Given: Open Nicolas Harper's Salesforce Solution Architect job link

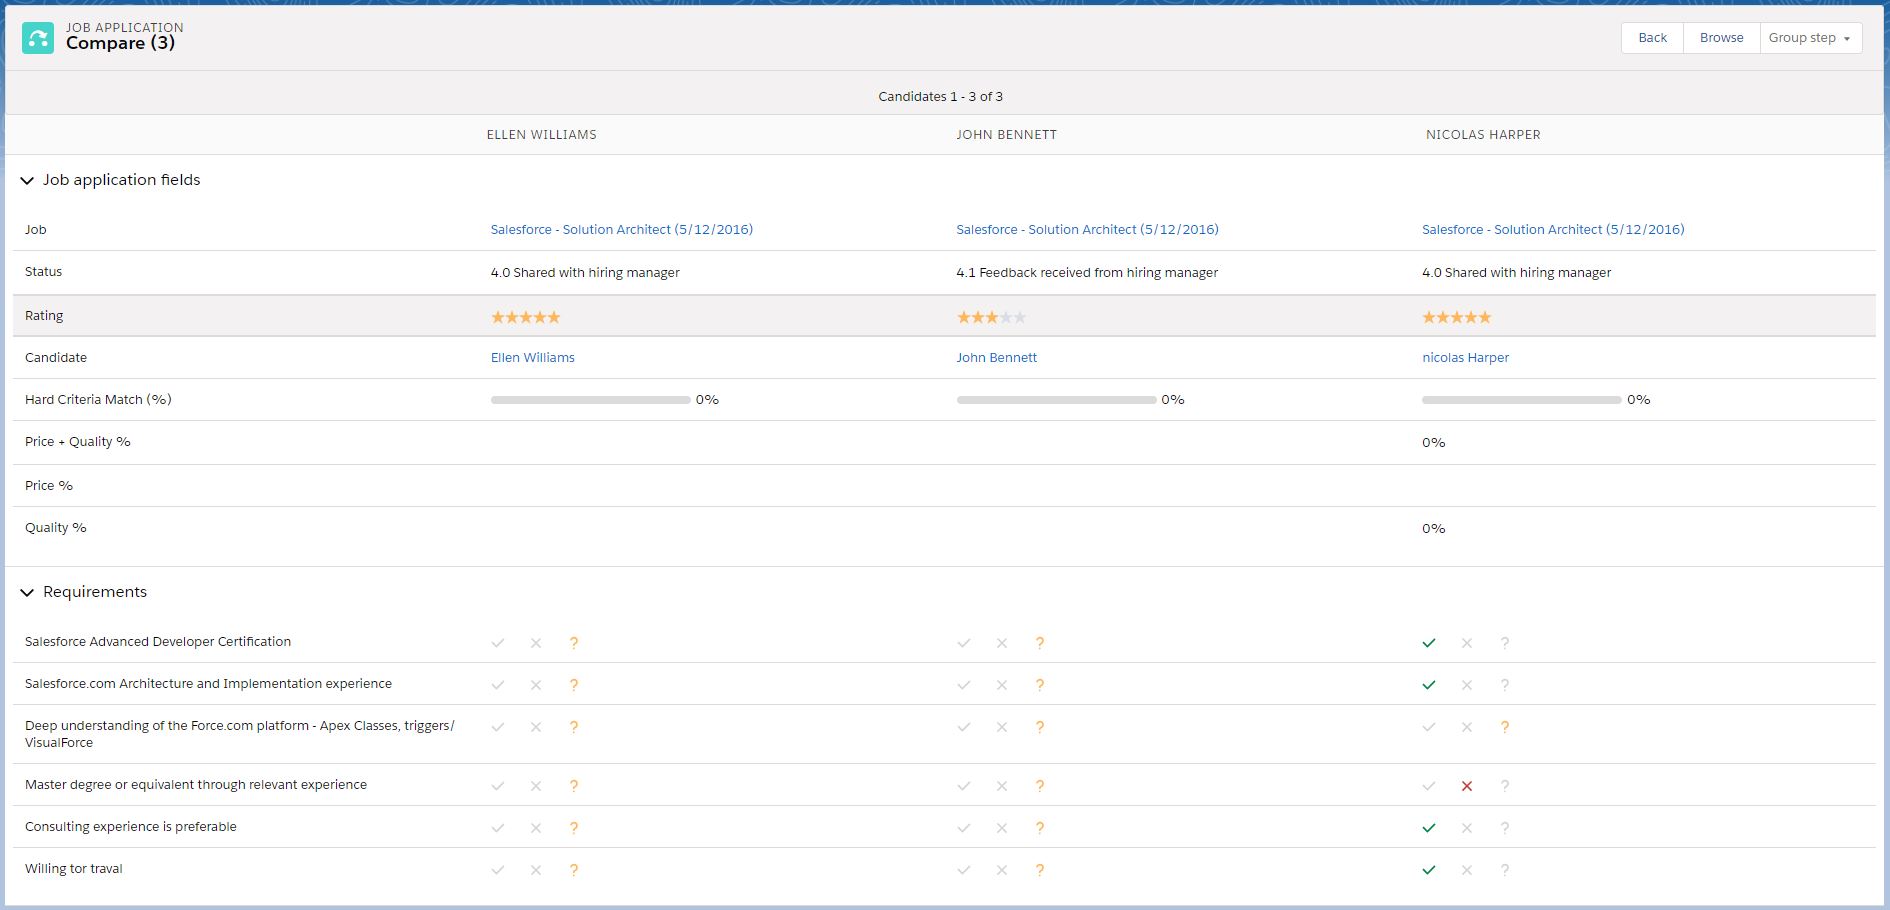Looking at the screenshot, I should tap(1553, 230).
